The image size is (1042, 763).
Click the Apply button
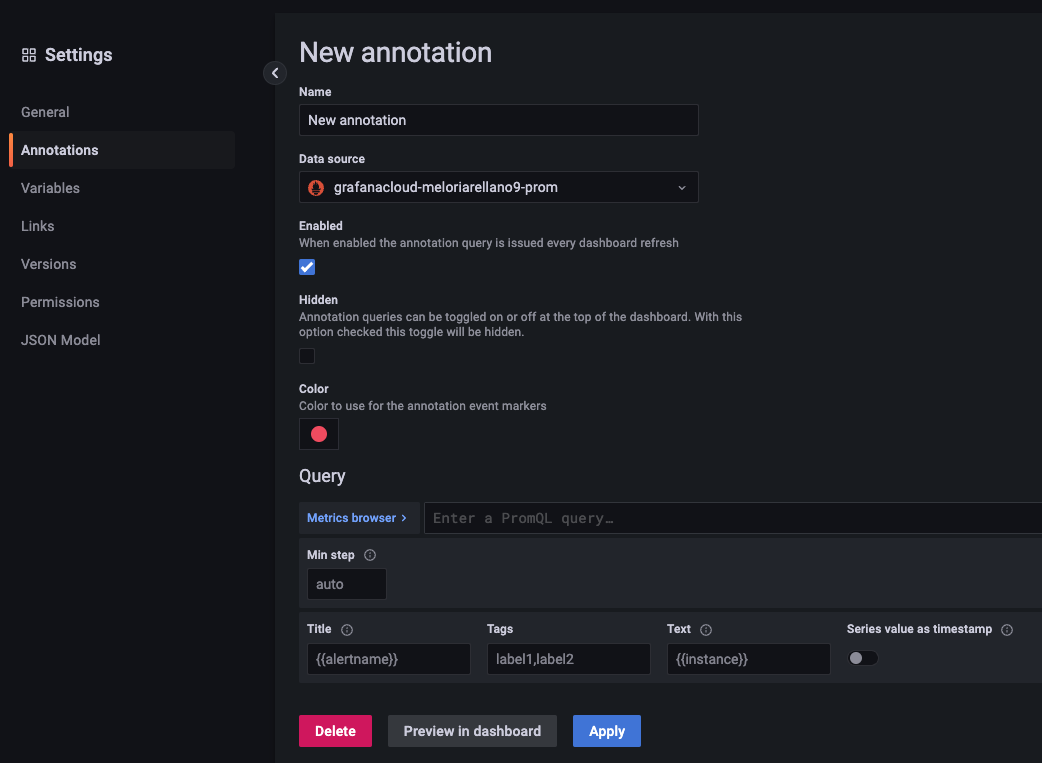tap(607, 731)
